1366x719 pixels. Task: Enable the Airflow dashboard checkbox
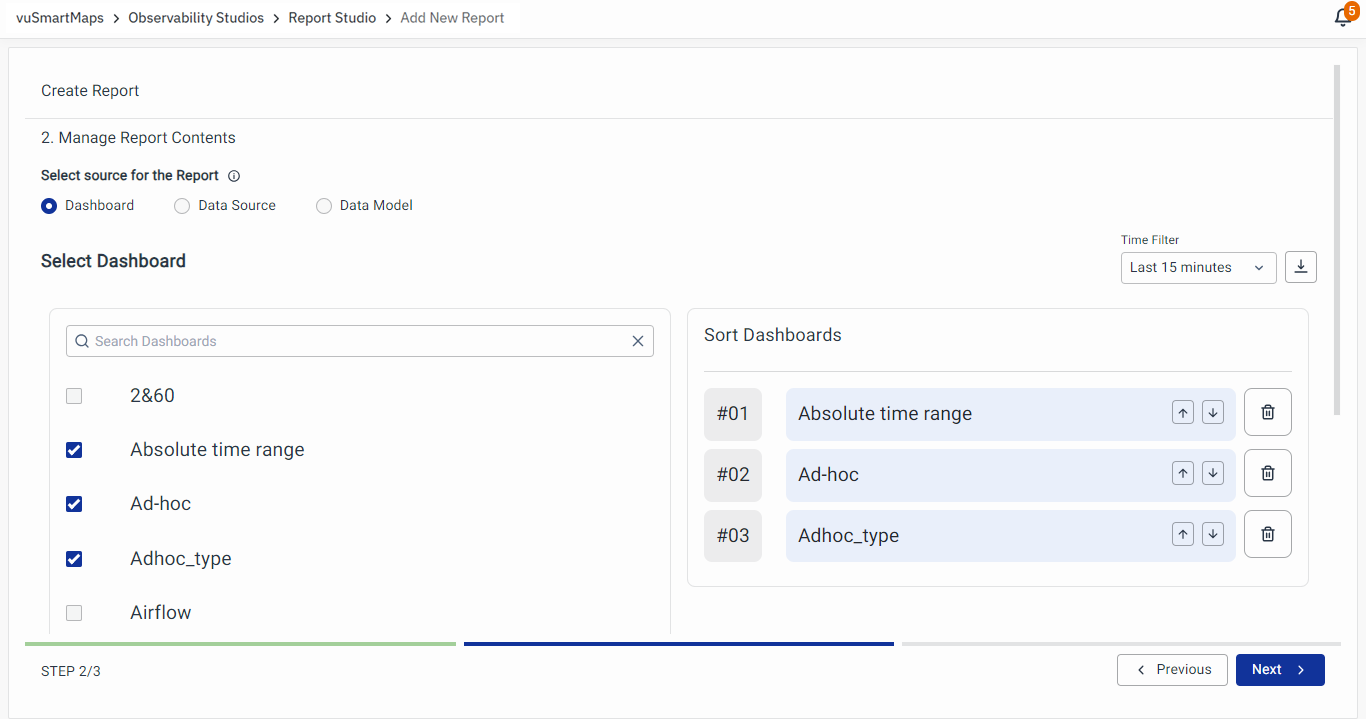click(74, 613)
